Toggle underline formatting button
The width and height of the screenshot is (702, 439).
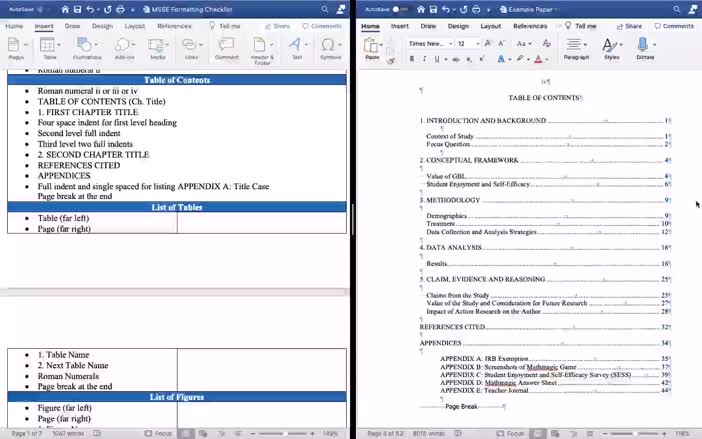click(435, 59)
